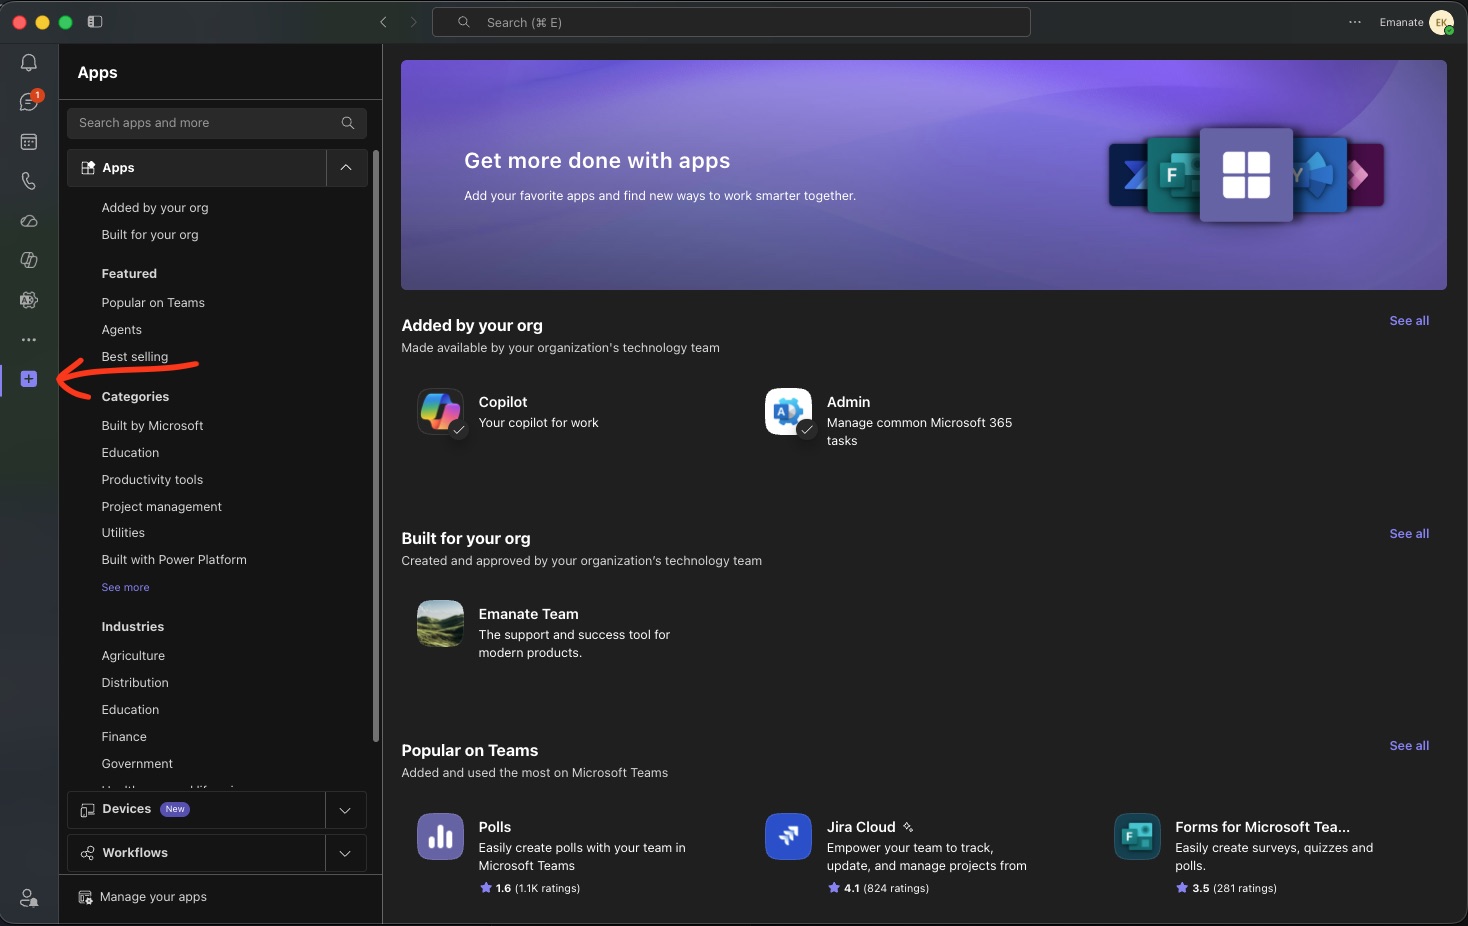The width and height of the screenshot is (1468, 926).
Task: Open the Jira Cloud app icon
Action: pos(788,837)
